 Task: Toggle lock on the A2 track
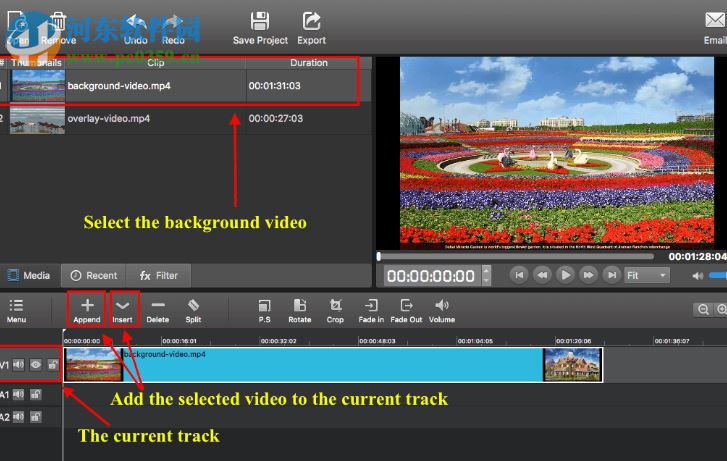(36, 417)
